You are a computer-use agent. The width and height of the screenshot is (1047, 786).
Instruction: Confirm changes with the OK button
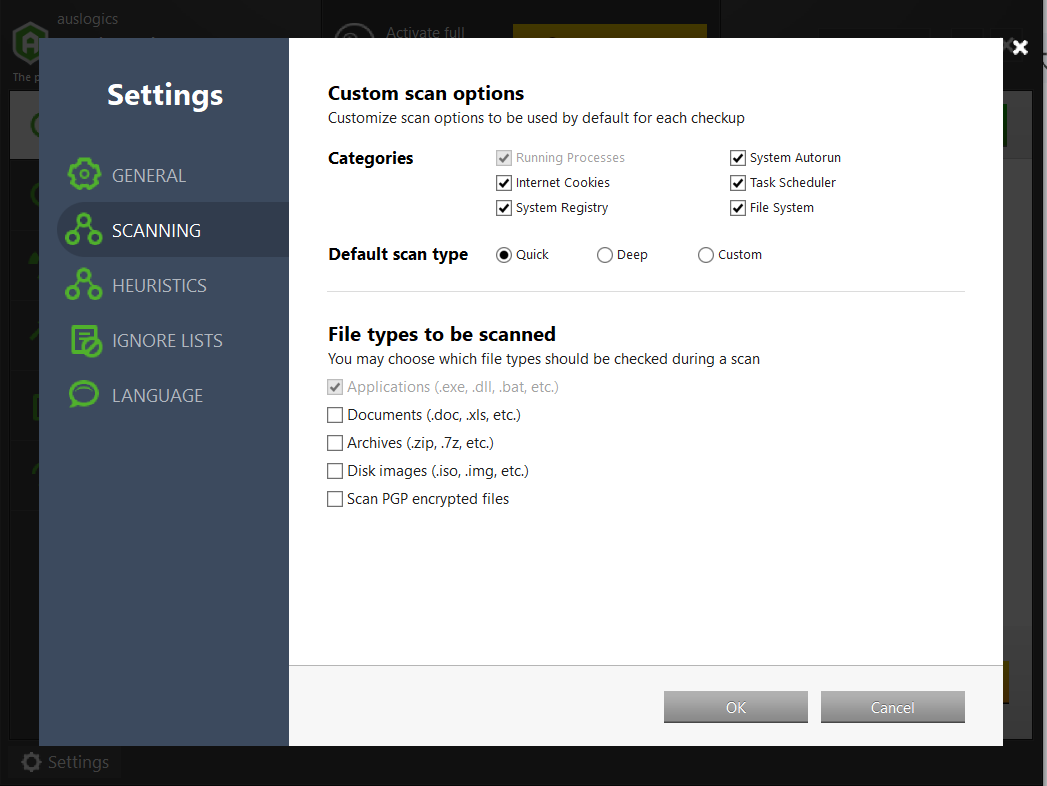click(735, 706)
